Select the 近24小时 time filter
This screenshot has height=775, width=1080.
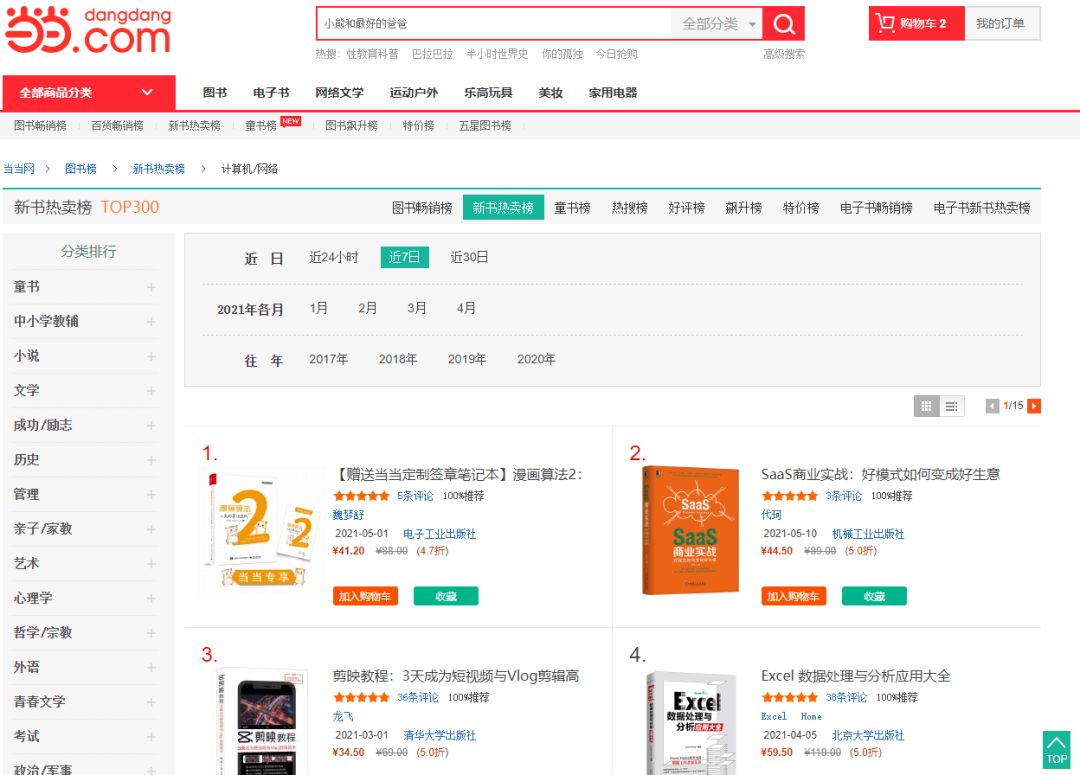click(x=334, y=258)
